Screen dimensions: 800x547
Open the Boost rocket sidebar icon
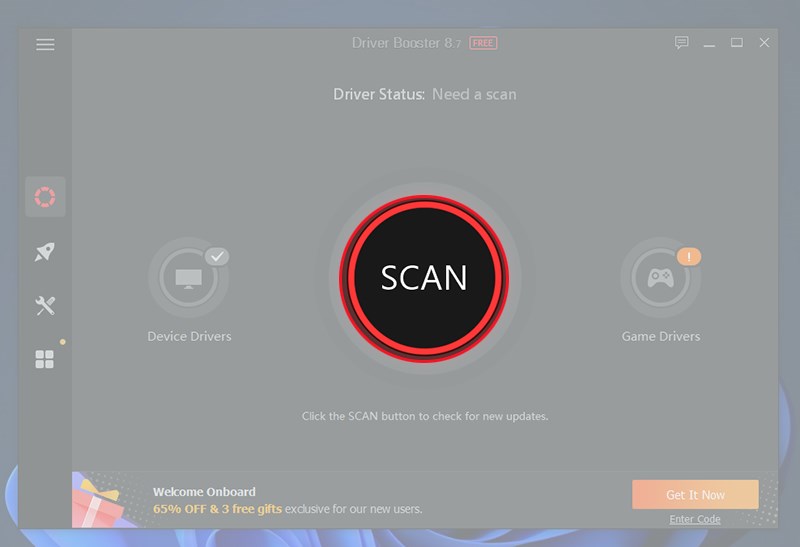pos(45,252)
